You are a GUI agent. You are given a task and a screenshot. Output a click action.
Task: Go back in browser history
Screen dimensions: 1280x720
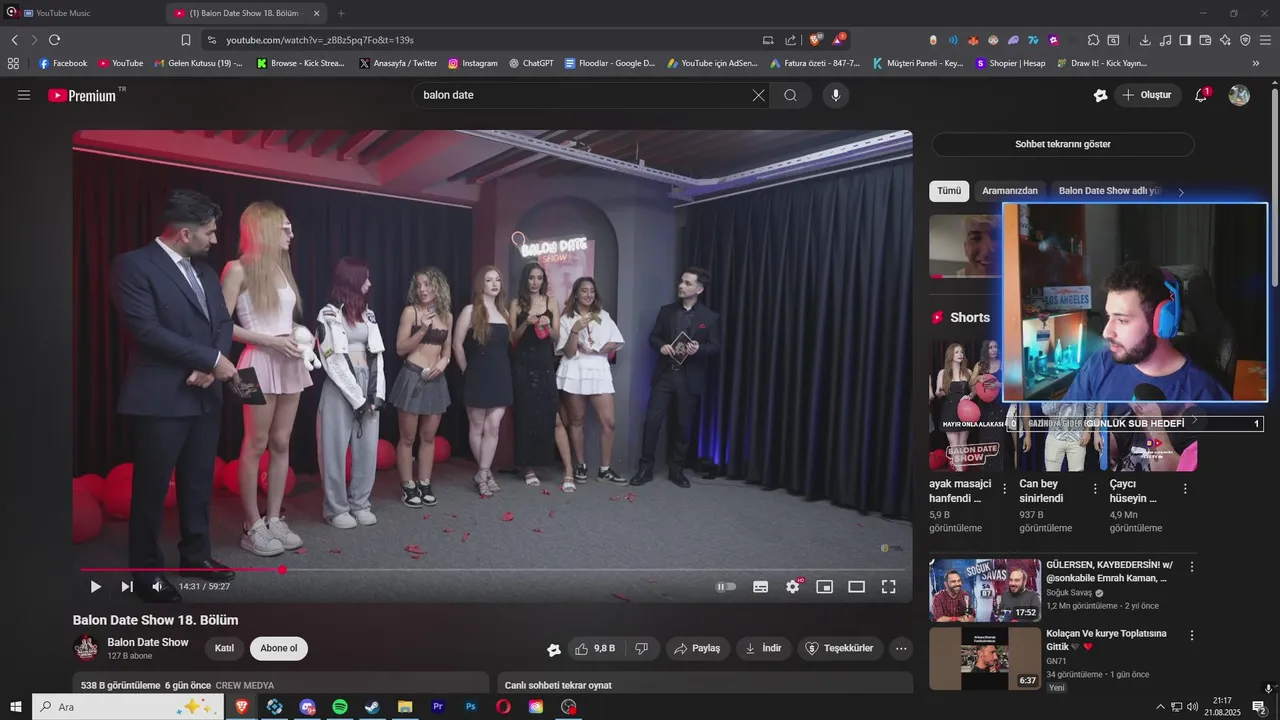[x=14, y=40]
